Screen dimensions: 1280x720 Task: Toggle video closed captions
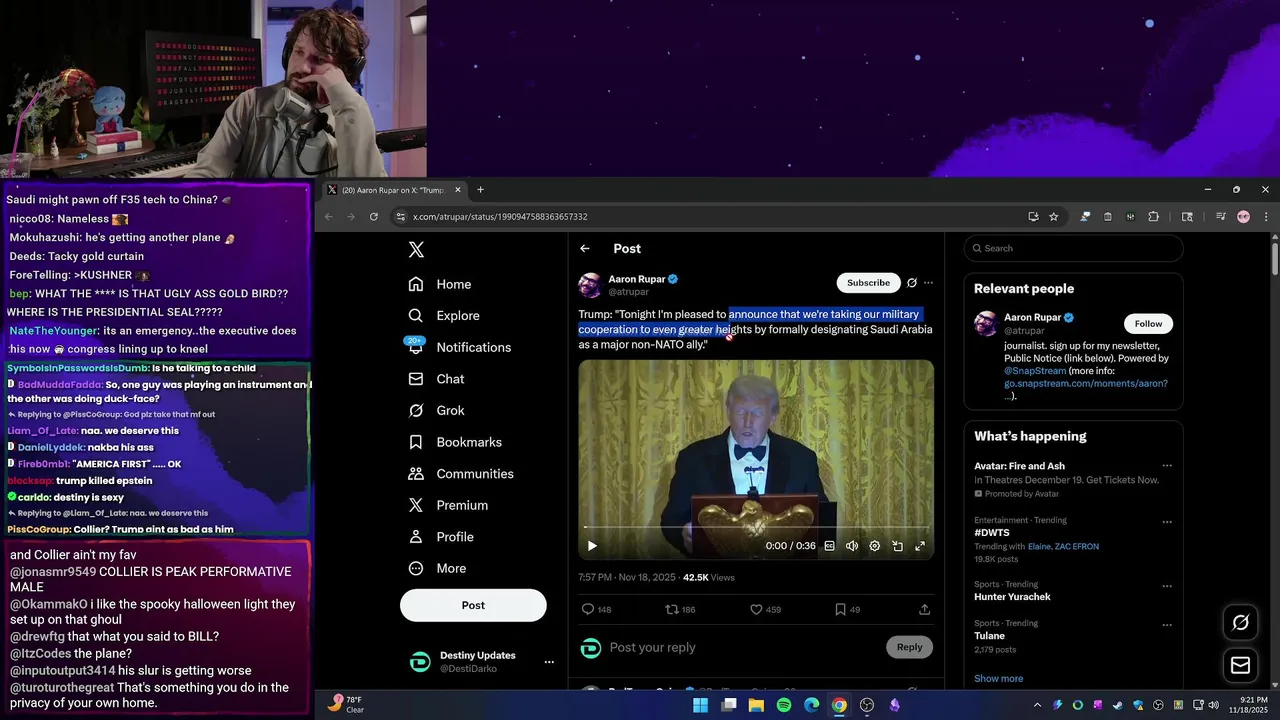829,546
